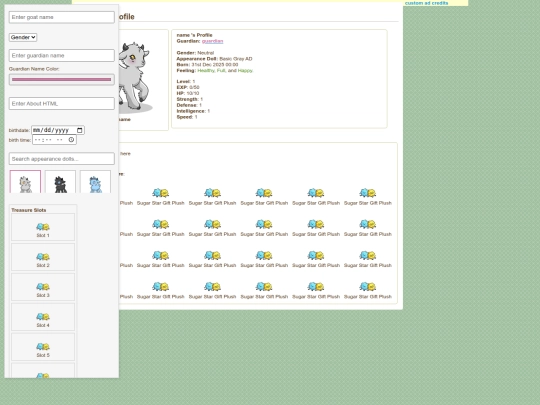540x405 pixels.
Task: Open the birthdate calendar picker icon
Action: [x=80, y=130]
